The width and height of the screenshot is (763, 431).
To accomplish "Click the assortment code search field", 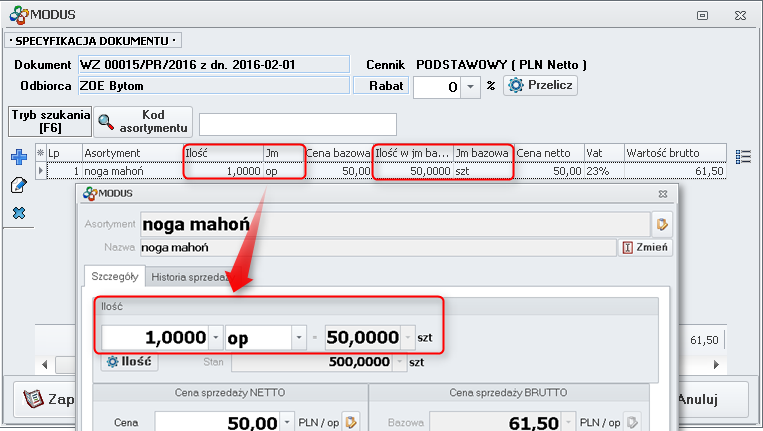I will tap(298, 124).
